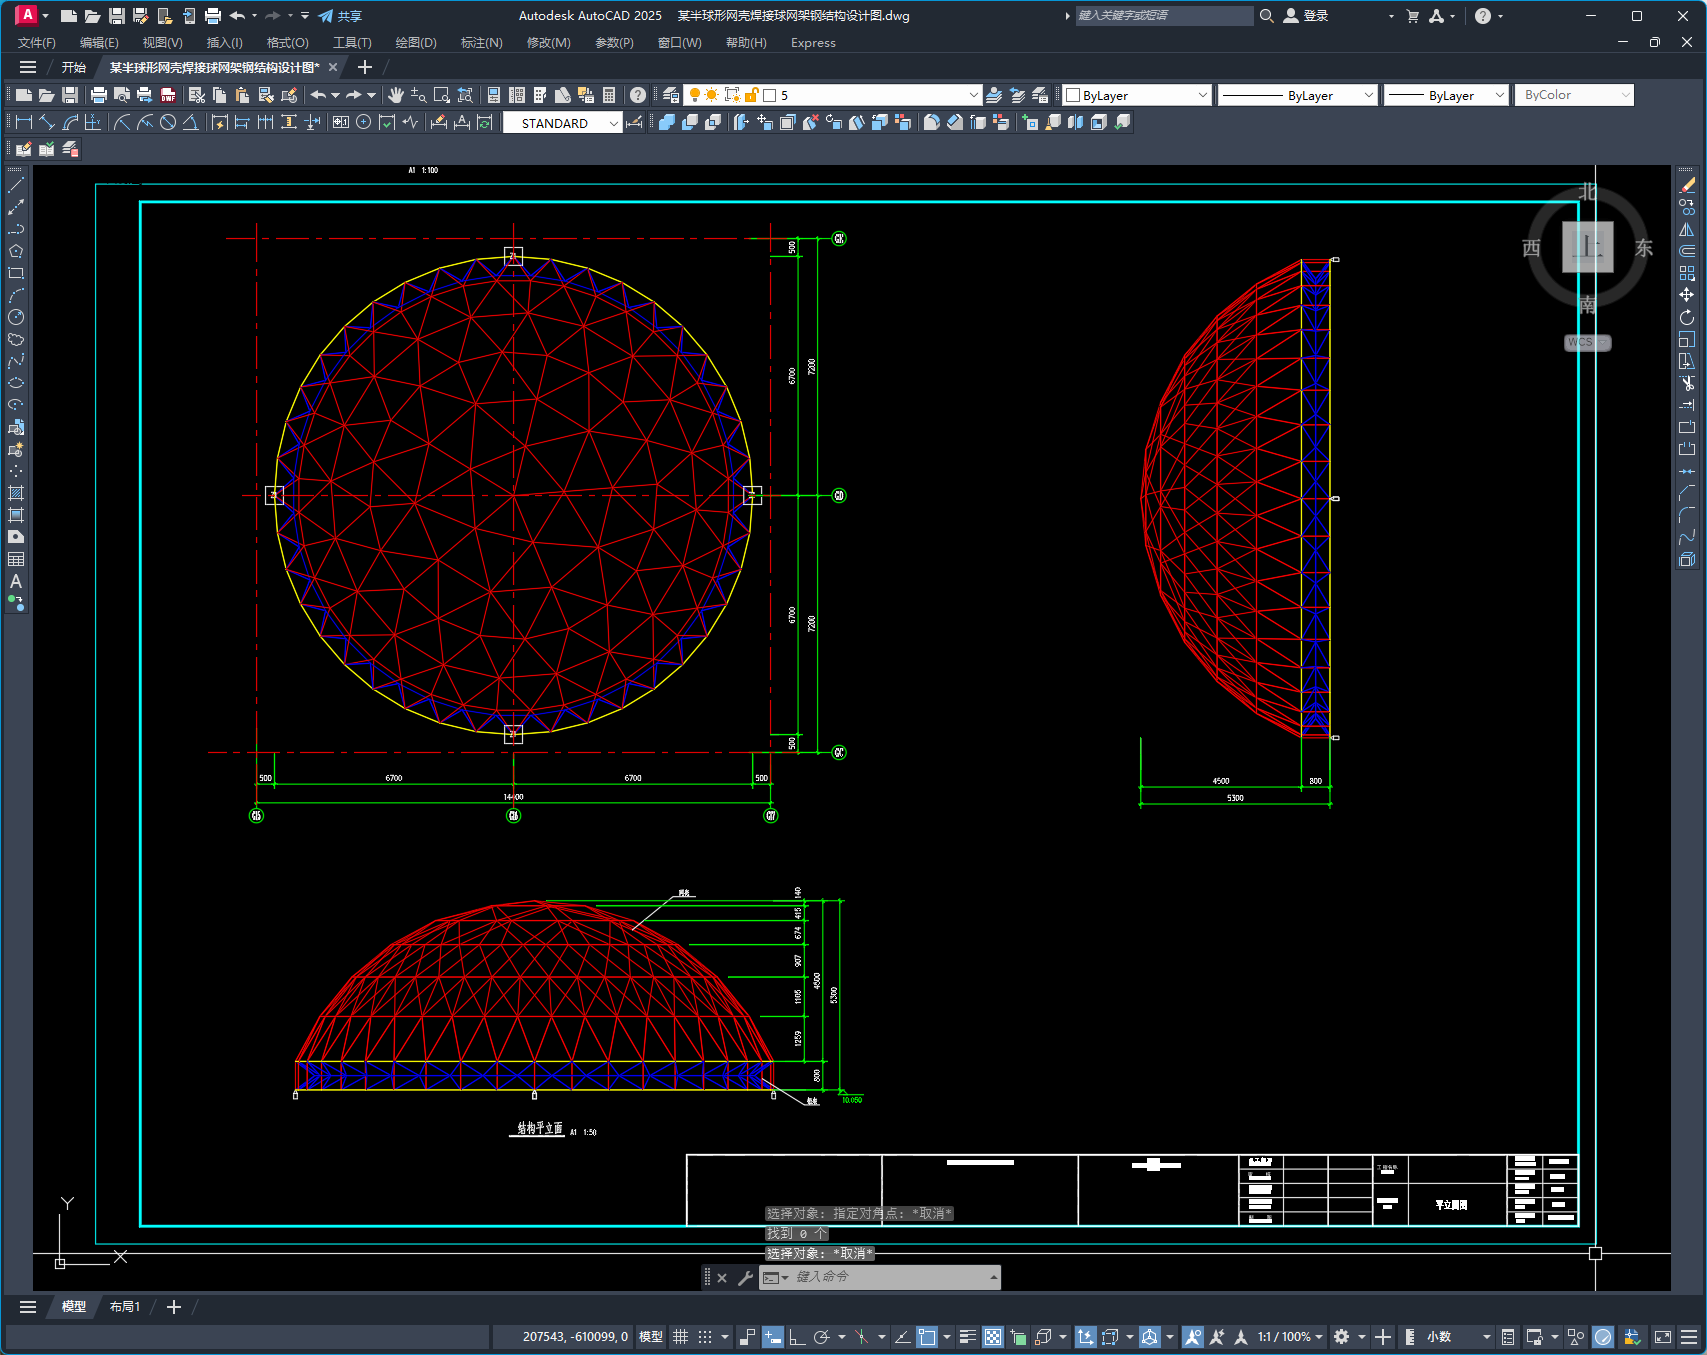Screen dimensions: 1707x1355
Task: Toggle grid display in status bar
Action: tap(680, 1337)
